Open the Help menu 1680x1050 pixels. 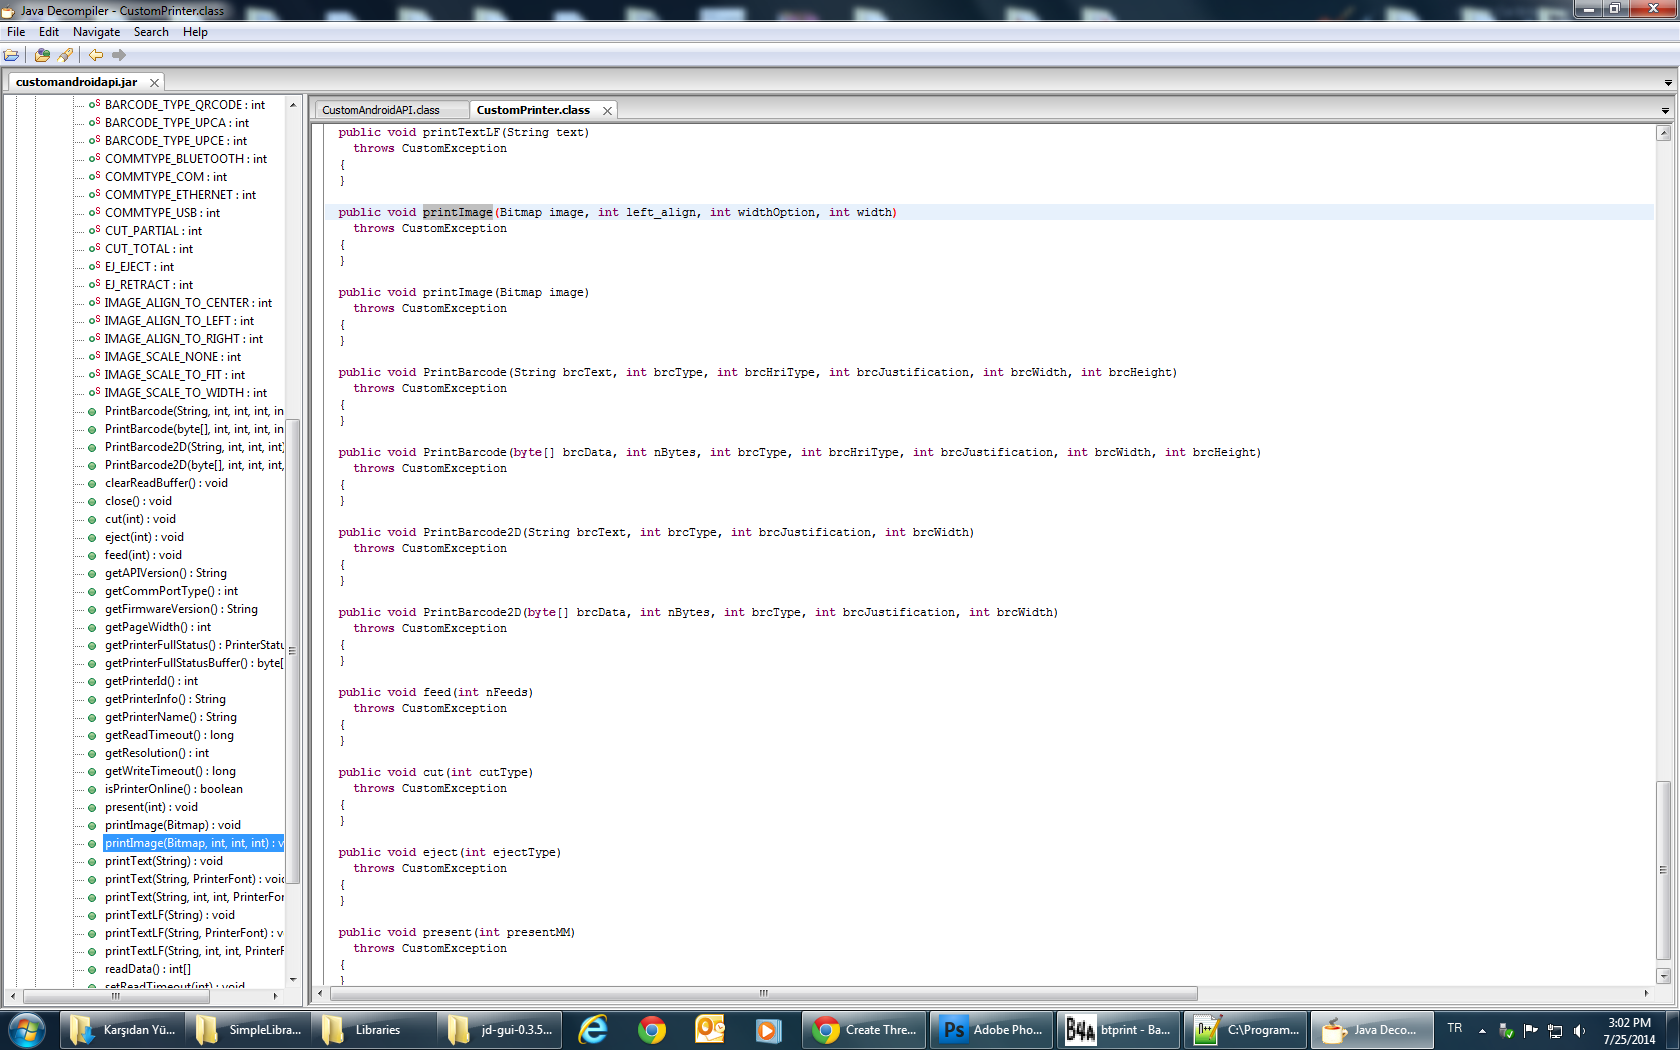pyautogui.click(x=195, y=32)
